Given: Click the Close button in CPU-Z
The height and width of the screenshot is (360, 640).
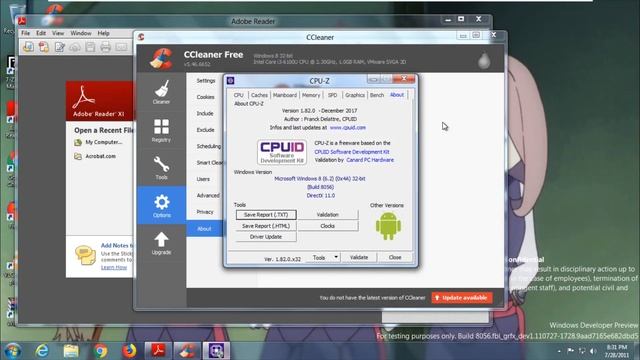Looking at the screenshot, I should pos(395,257).
